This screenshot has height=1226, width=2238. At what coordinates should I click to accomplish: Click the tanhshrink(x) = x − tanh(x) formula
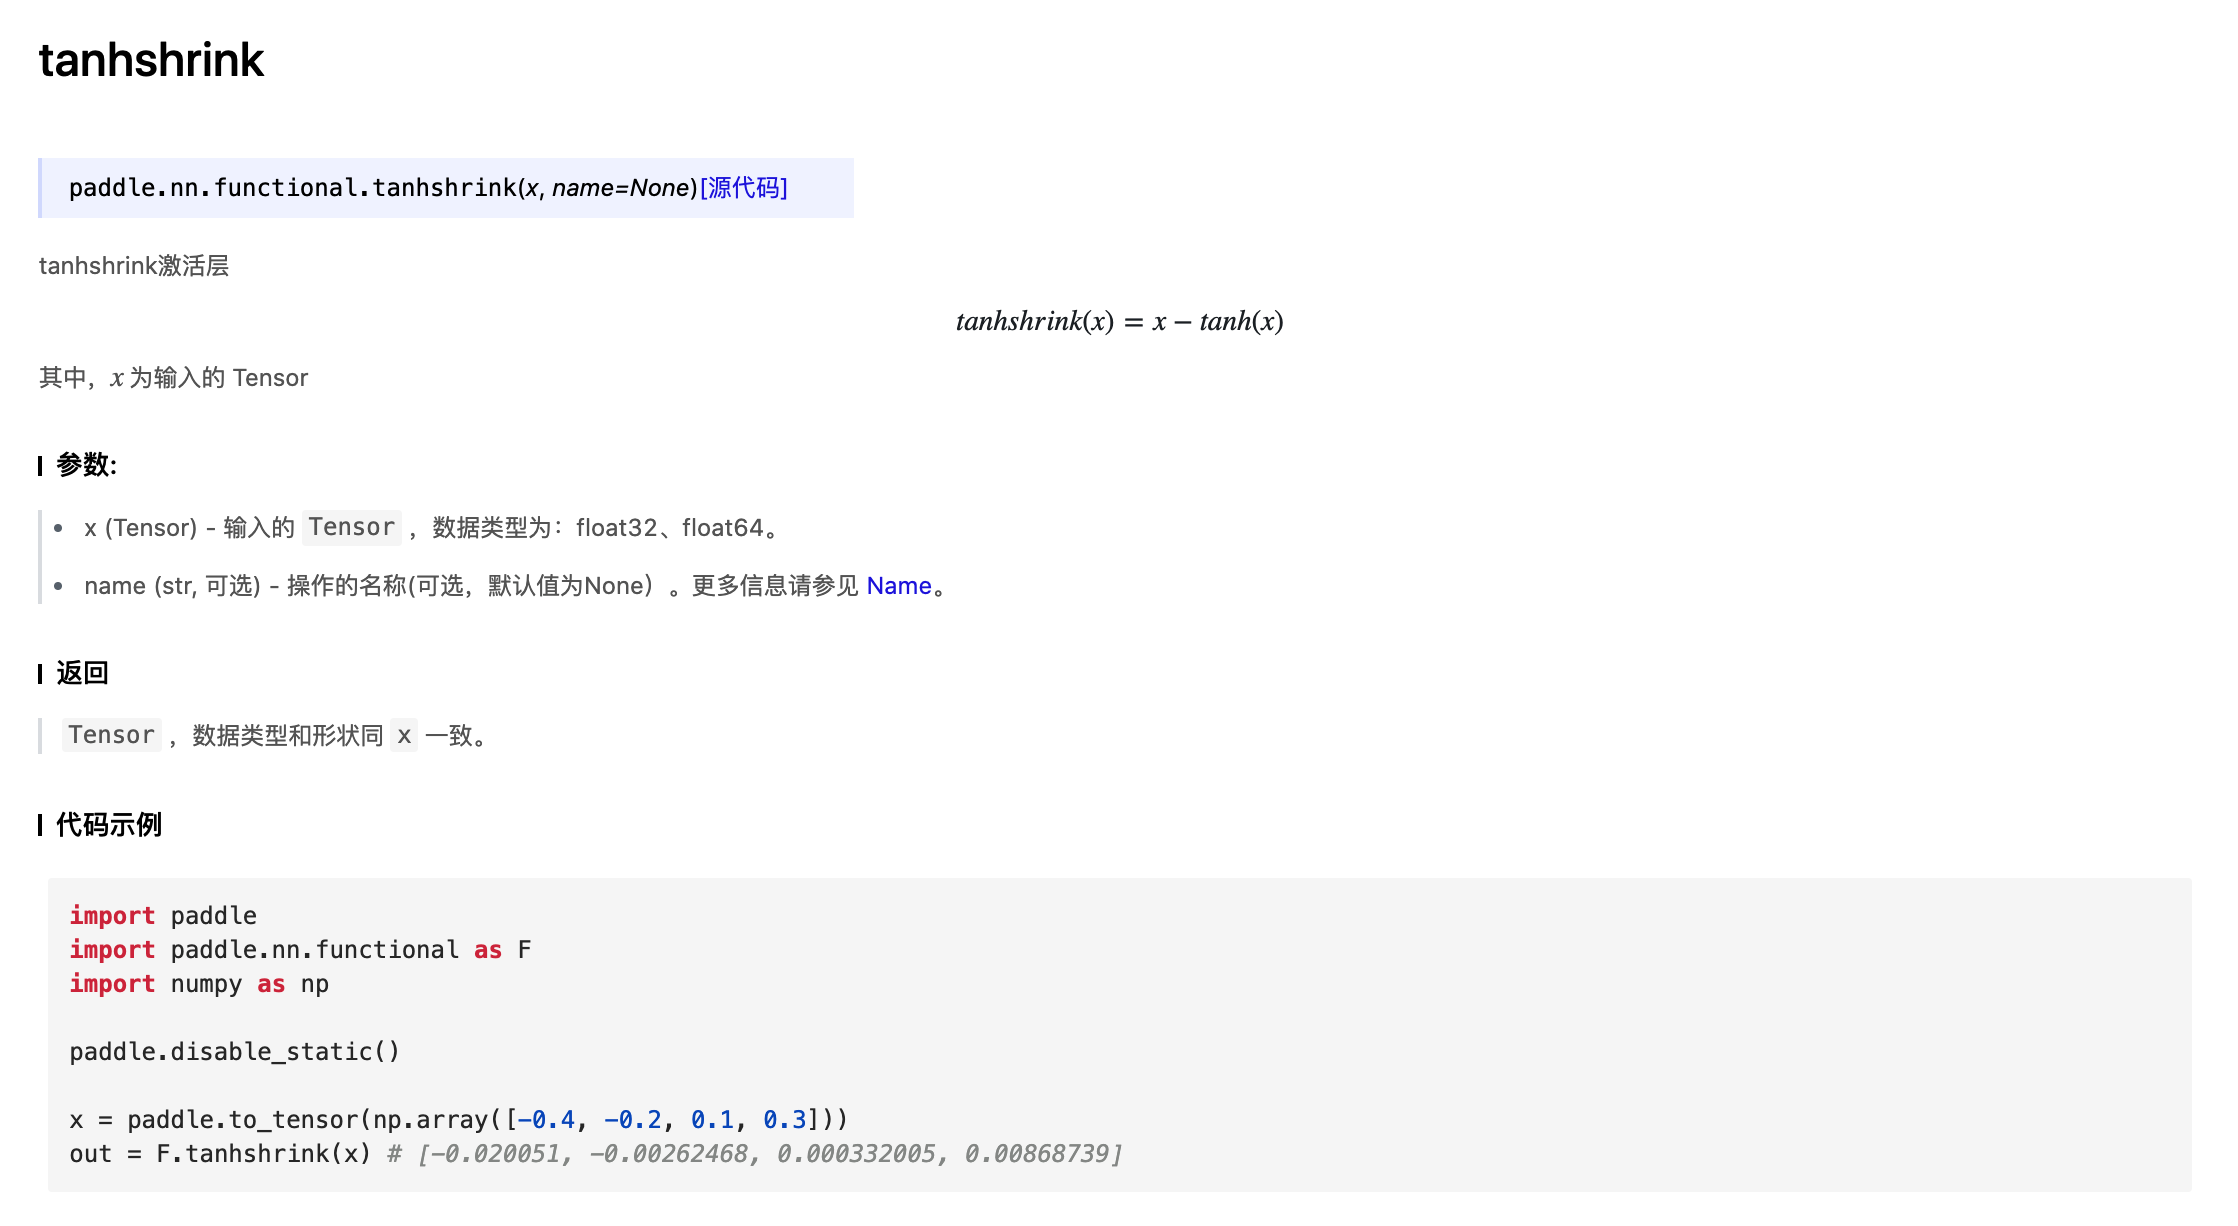[x=1118, y=322]
